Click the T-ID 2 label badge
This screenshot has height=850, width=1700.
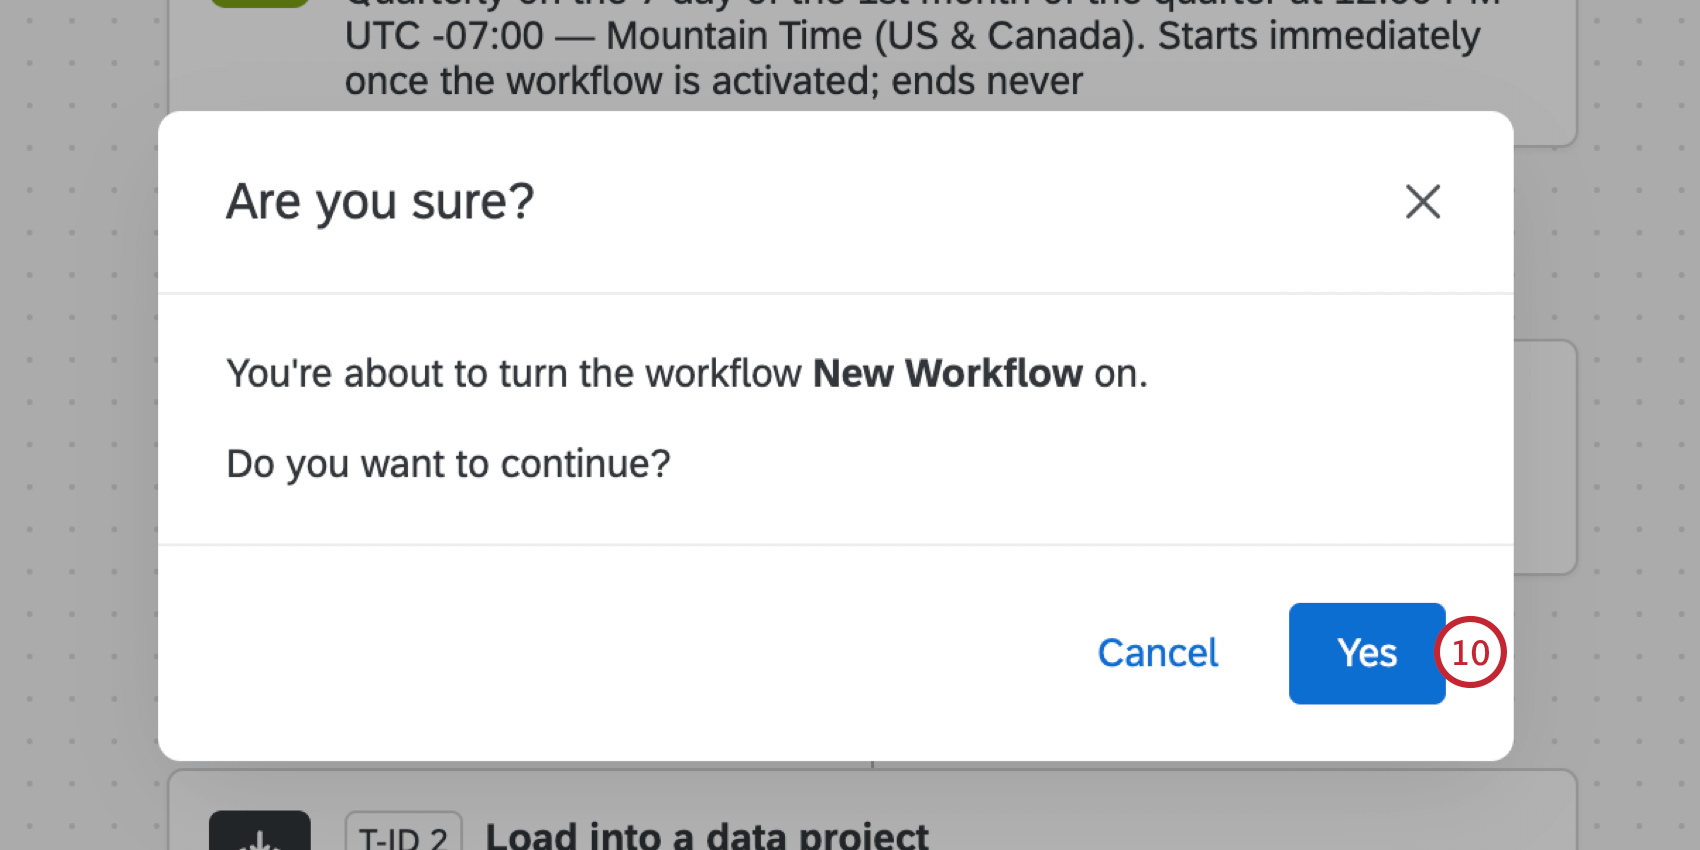[x=404, y=833]
